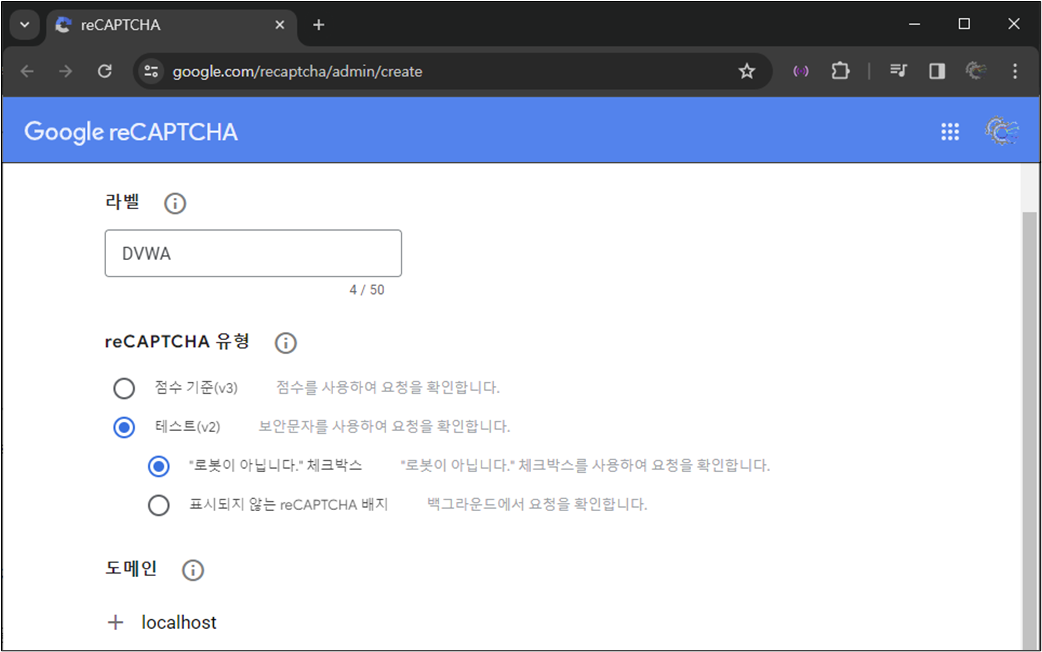
Task: Select "로봇이 아닙니다." 체크박스 radio option
Action: pyautogui.click(x=158, y=466)
